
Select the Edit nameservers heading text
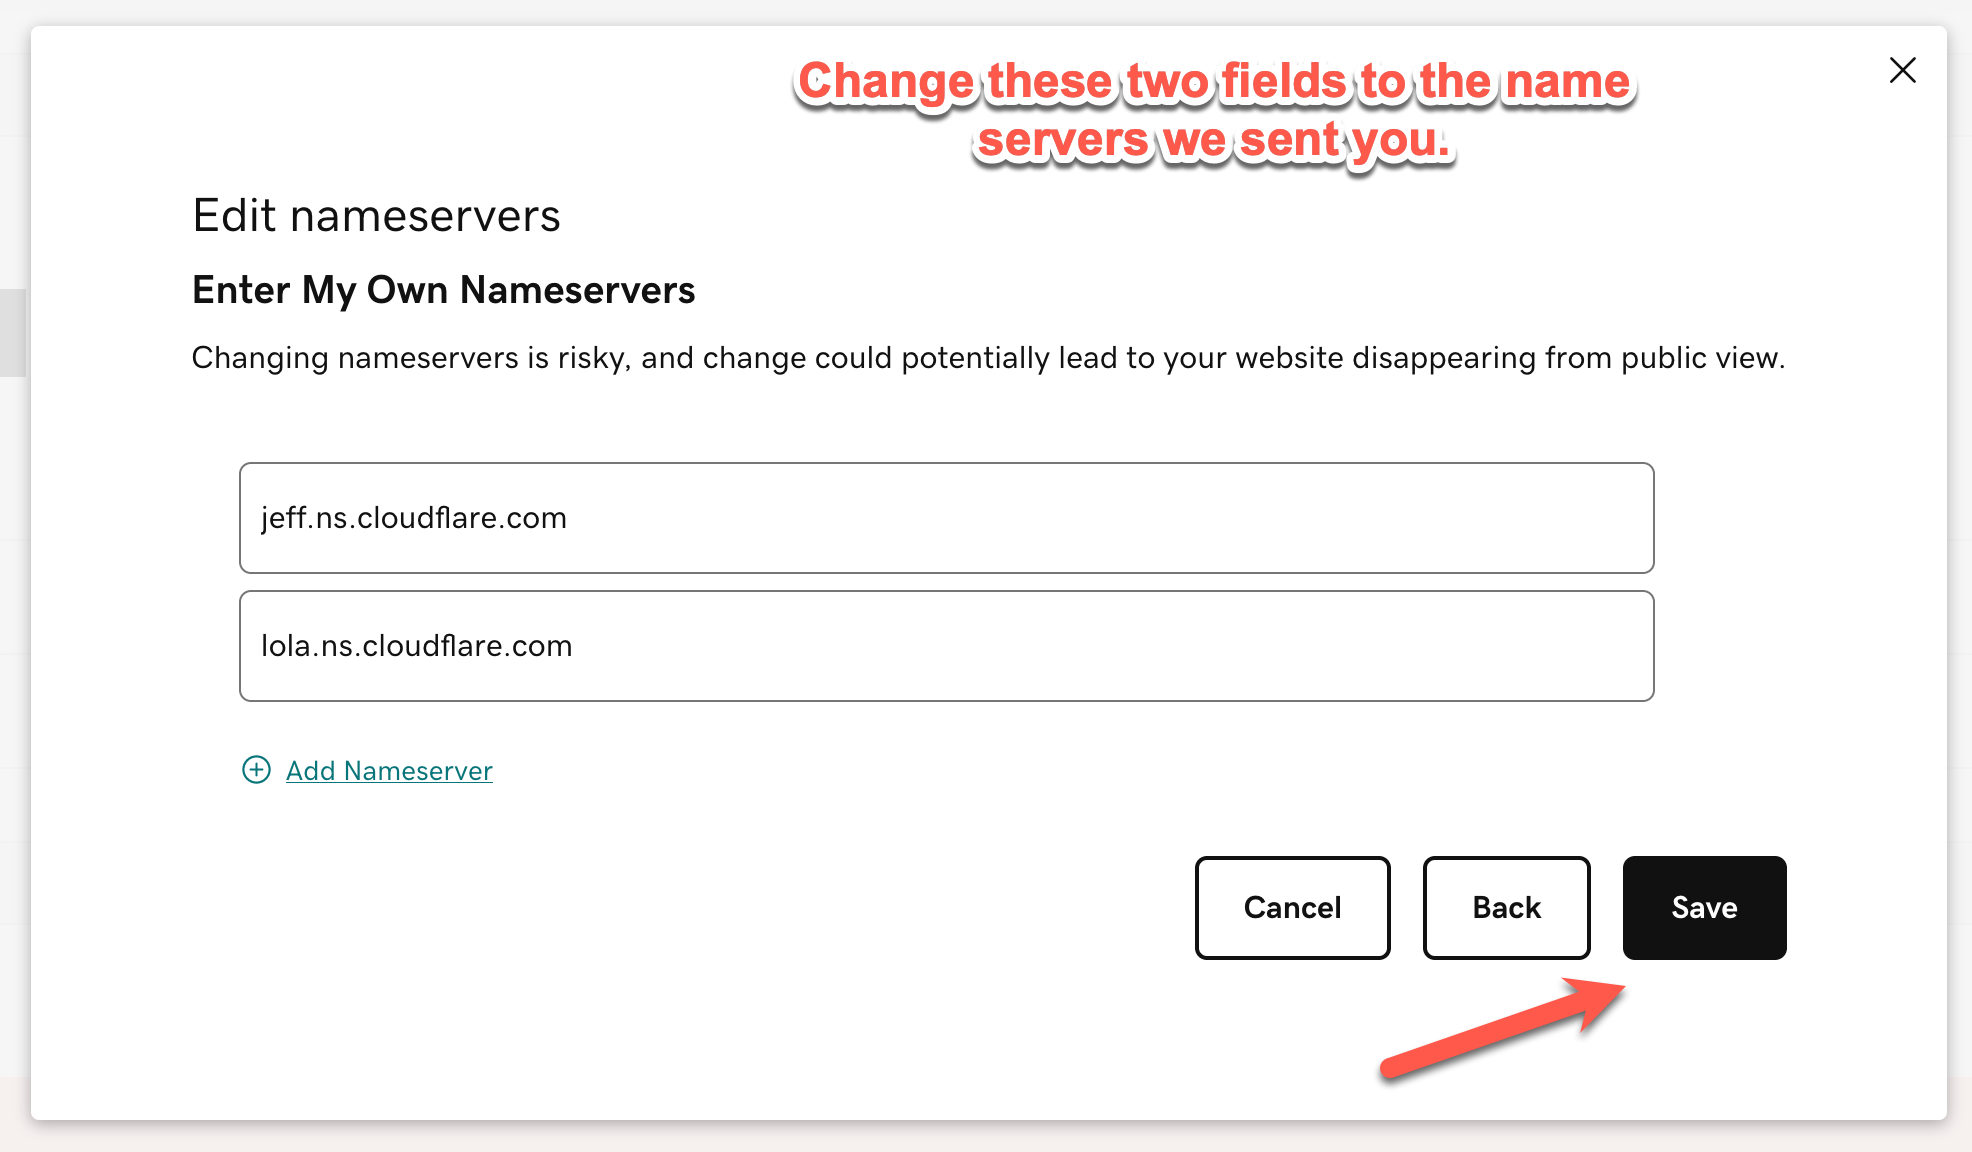point(376,216)
